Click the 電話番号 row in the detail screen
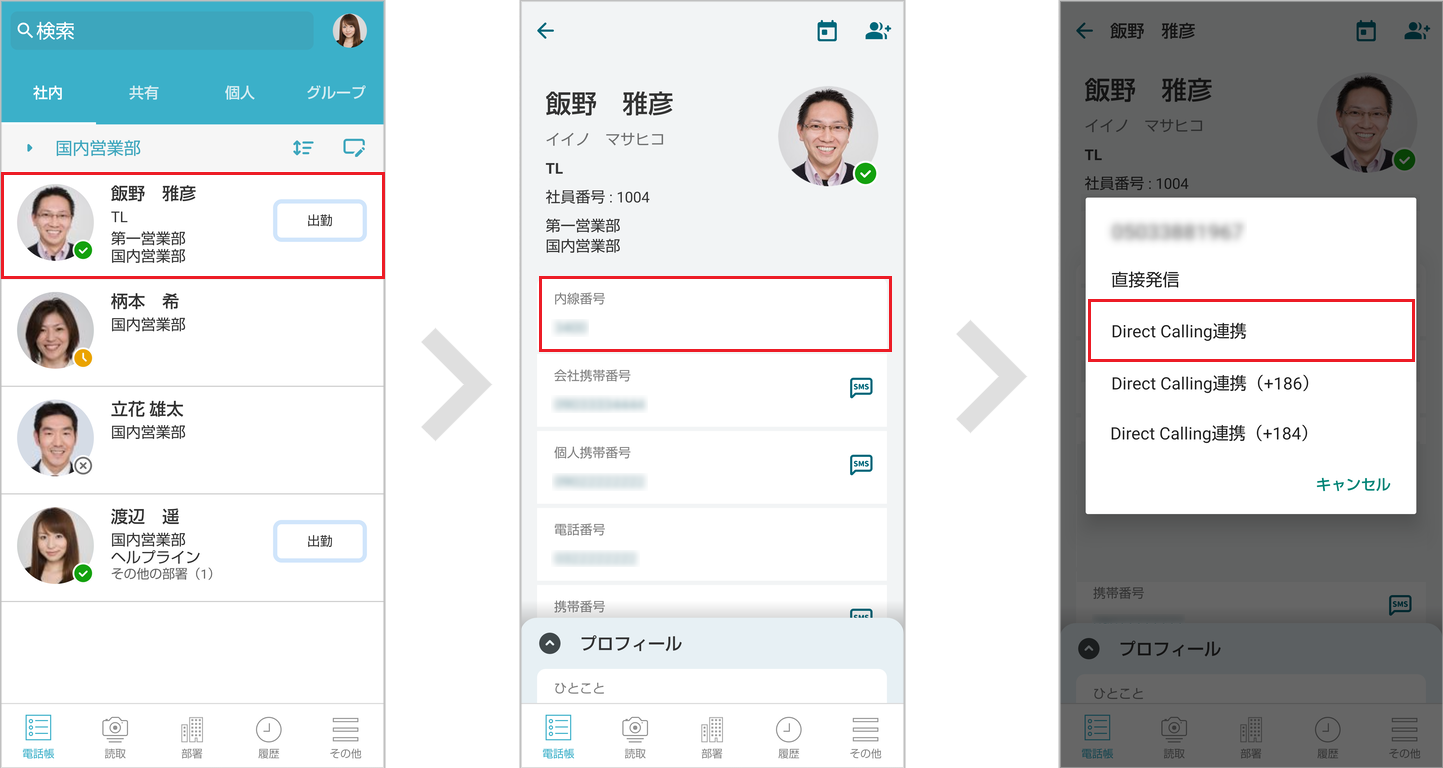 click(712, 544)
